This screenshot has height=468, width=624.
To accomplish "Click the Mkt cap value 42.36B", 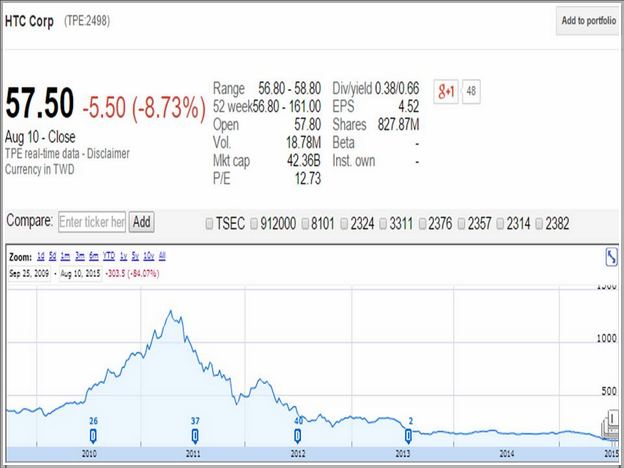I will [304, 160].
